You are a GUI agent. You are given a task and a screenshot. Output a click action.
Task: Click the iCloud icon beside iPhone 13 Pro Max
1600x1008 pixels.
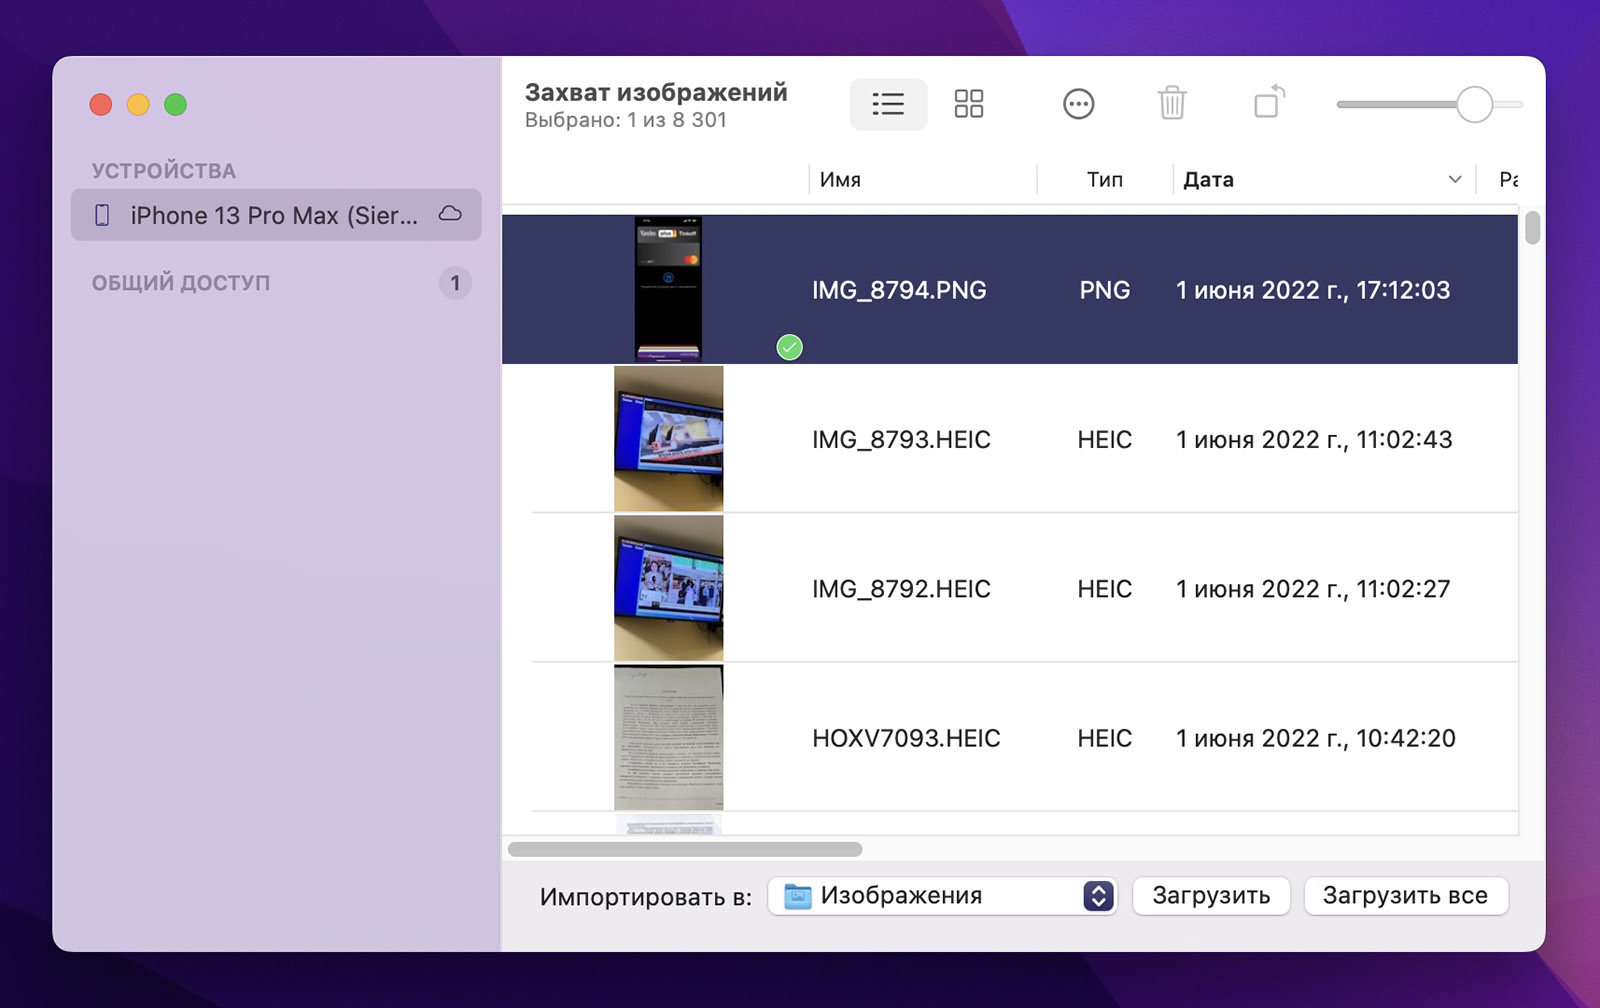(450, 214)
